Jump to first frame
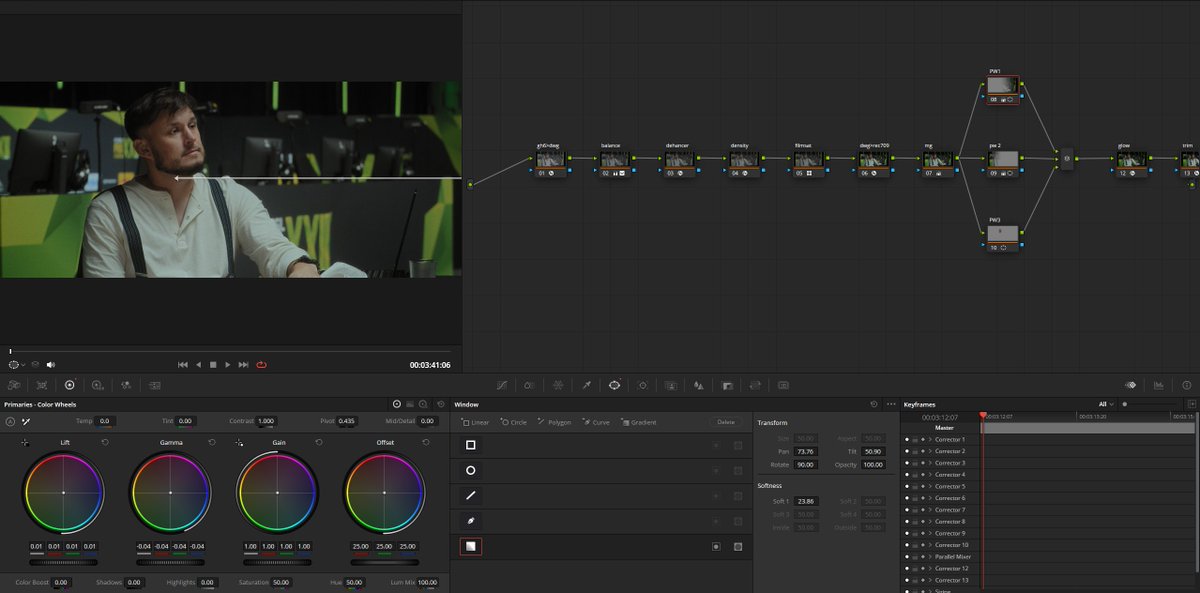Screen dimensions: 1200x593 click(183, 365)
